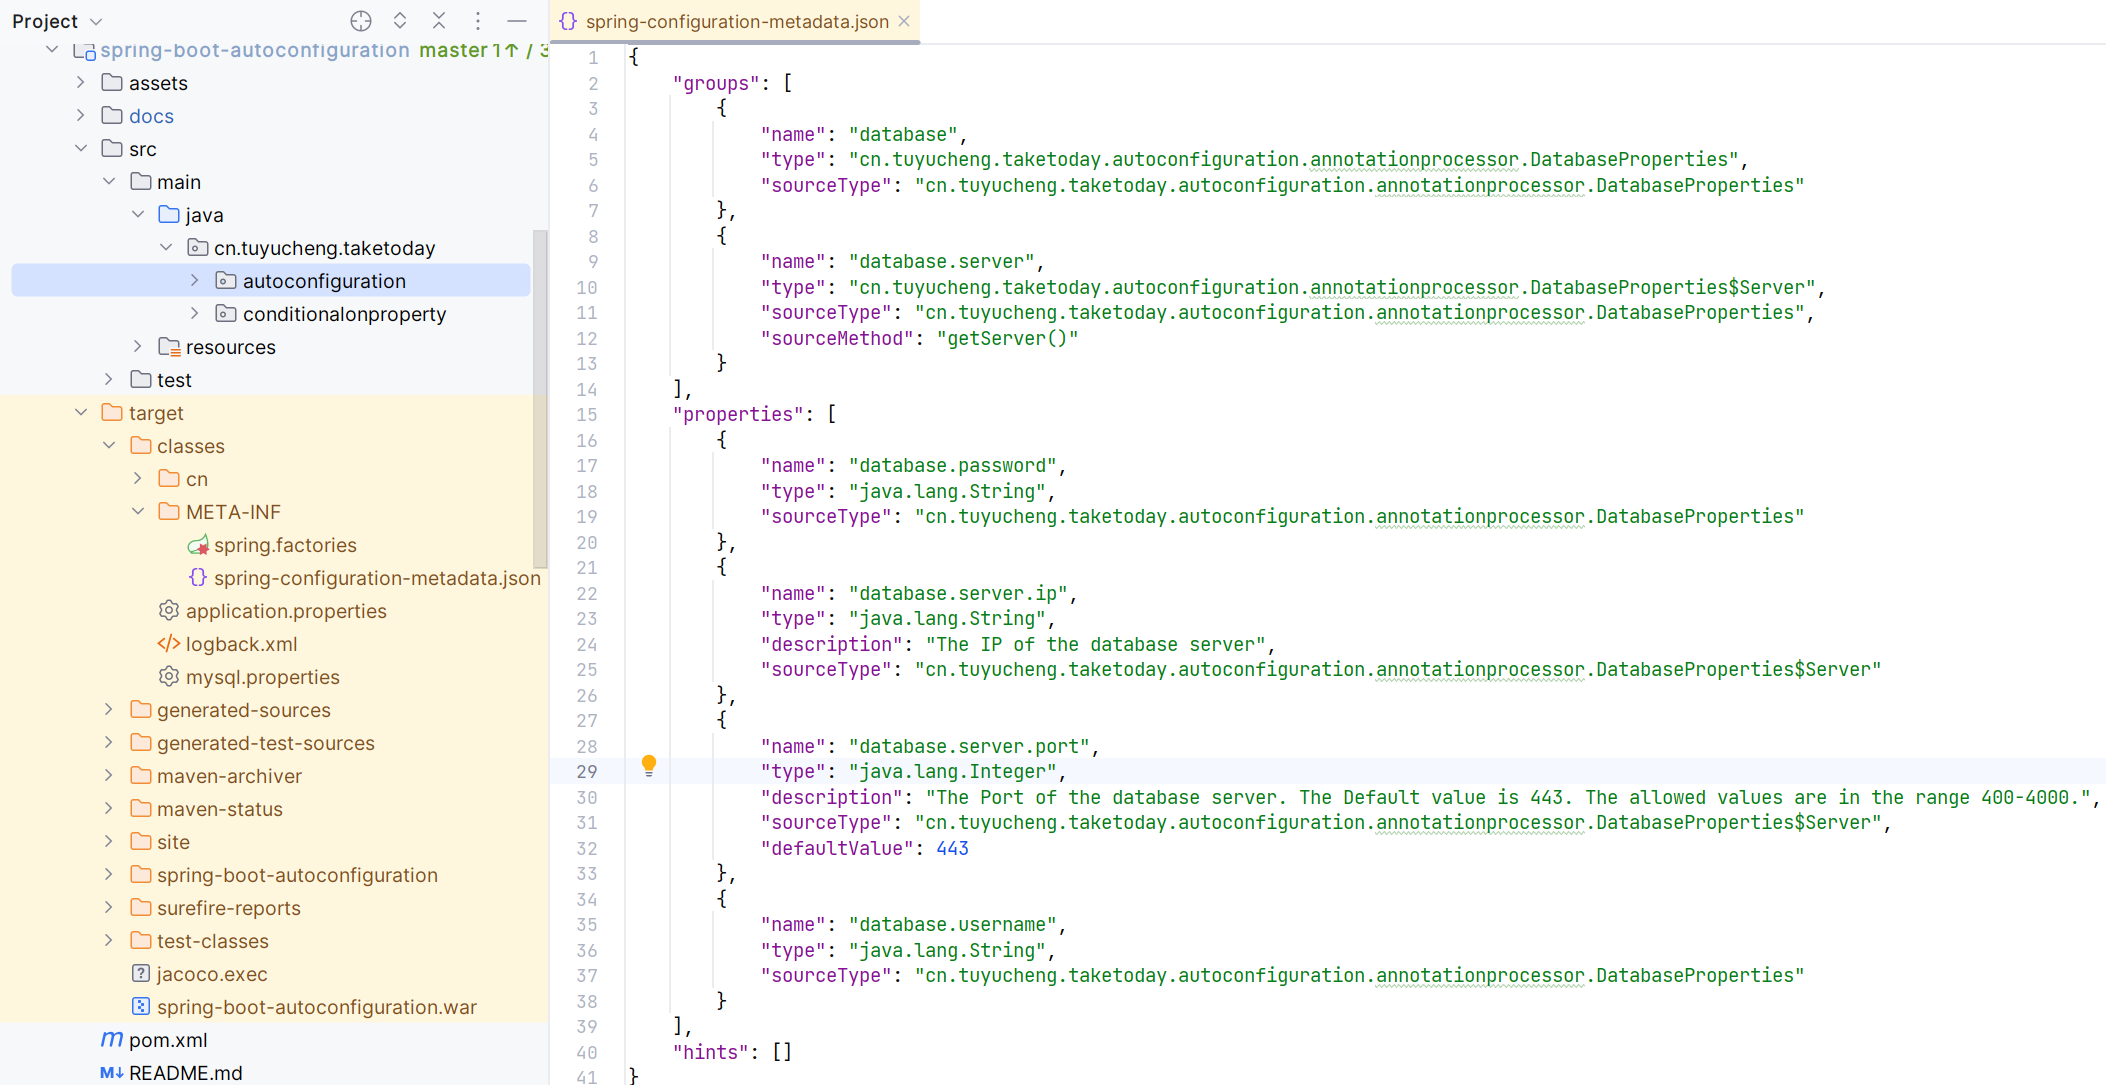The width and height of the screenshot is (2106, 1085).
Task: Select the resources folder icon
Action: click(169, 347)
